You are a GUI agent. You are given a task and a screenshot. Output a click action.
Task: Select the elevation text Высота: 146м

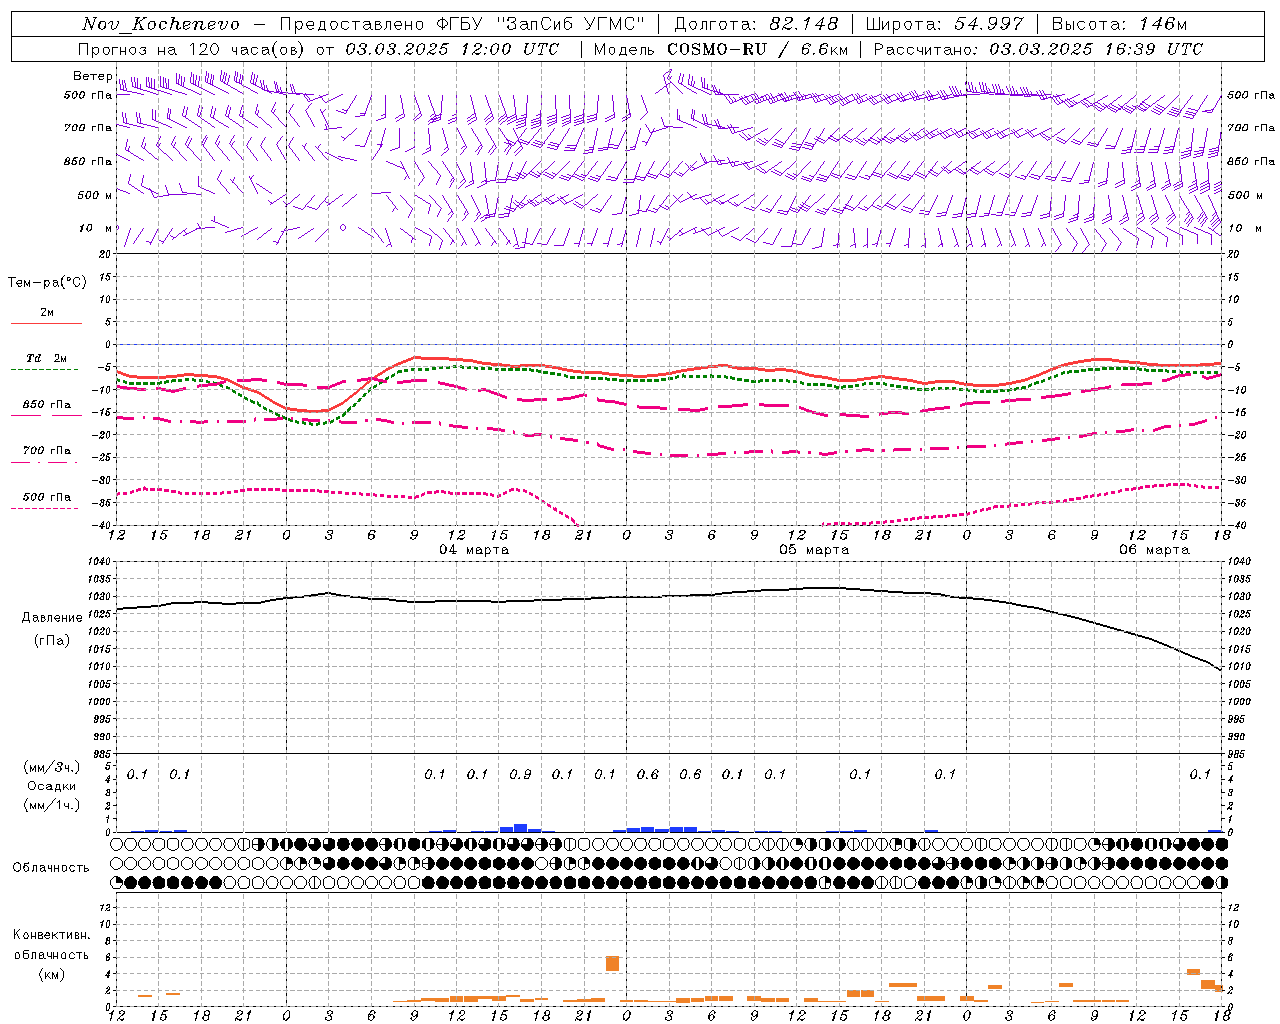pyautogui.click(x=1119, y=24)
